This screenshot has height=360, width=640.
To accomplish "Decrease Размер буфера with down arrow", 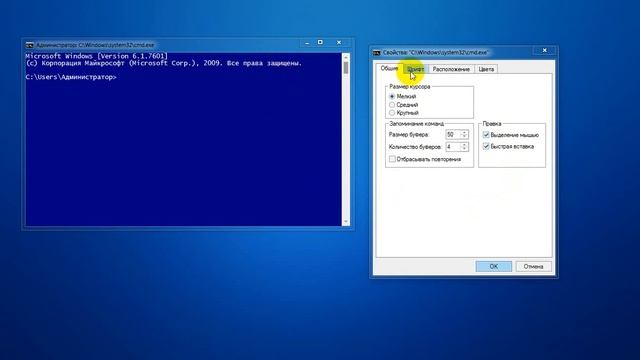I will (464, 137).
